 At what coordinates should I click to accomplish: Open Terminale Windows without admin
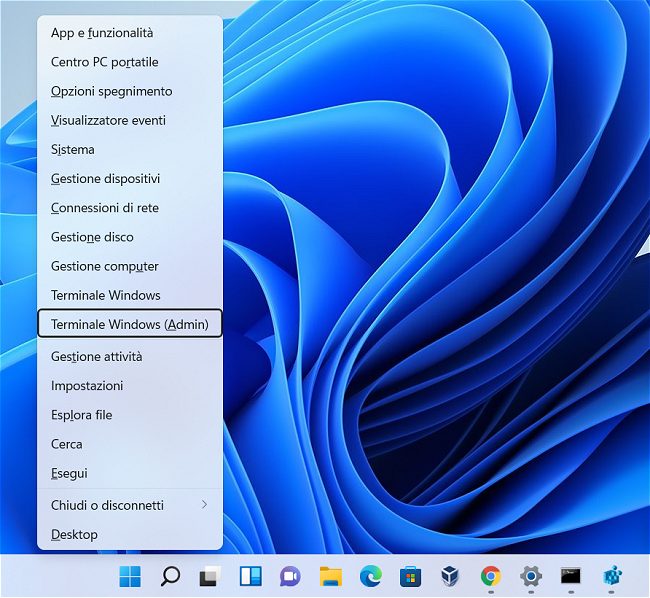[x=130, y=295]
